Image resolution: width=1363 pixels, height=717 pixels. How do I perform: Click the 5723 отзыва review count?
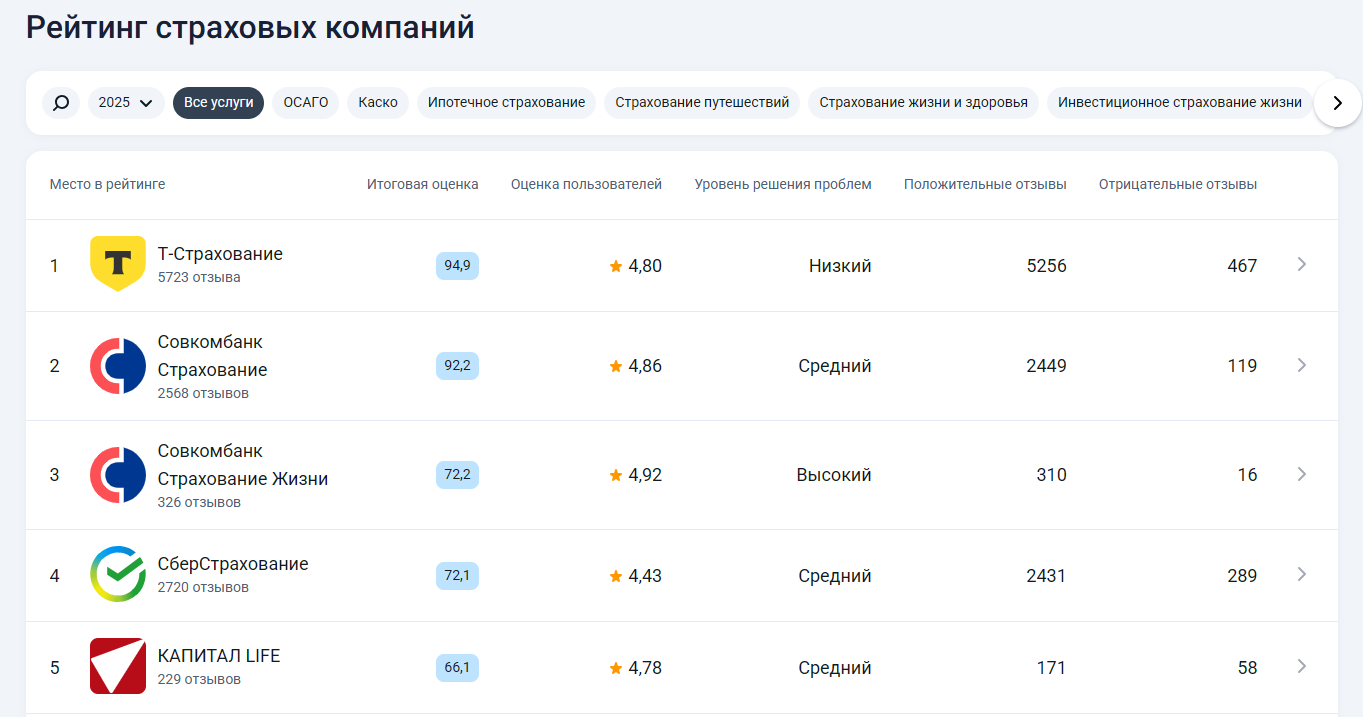coord(199,278)
